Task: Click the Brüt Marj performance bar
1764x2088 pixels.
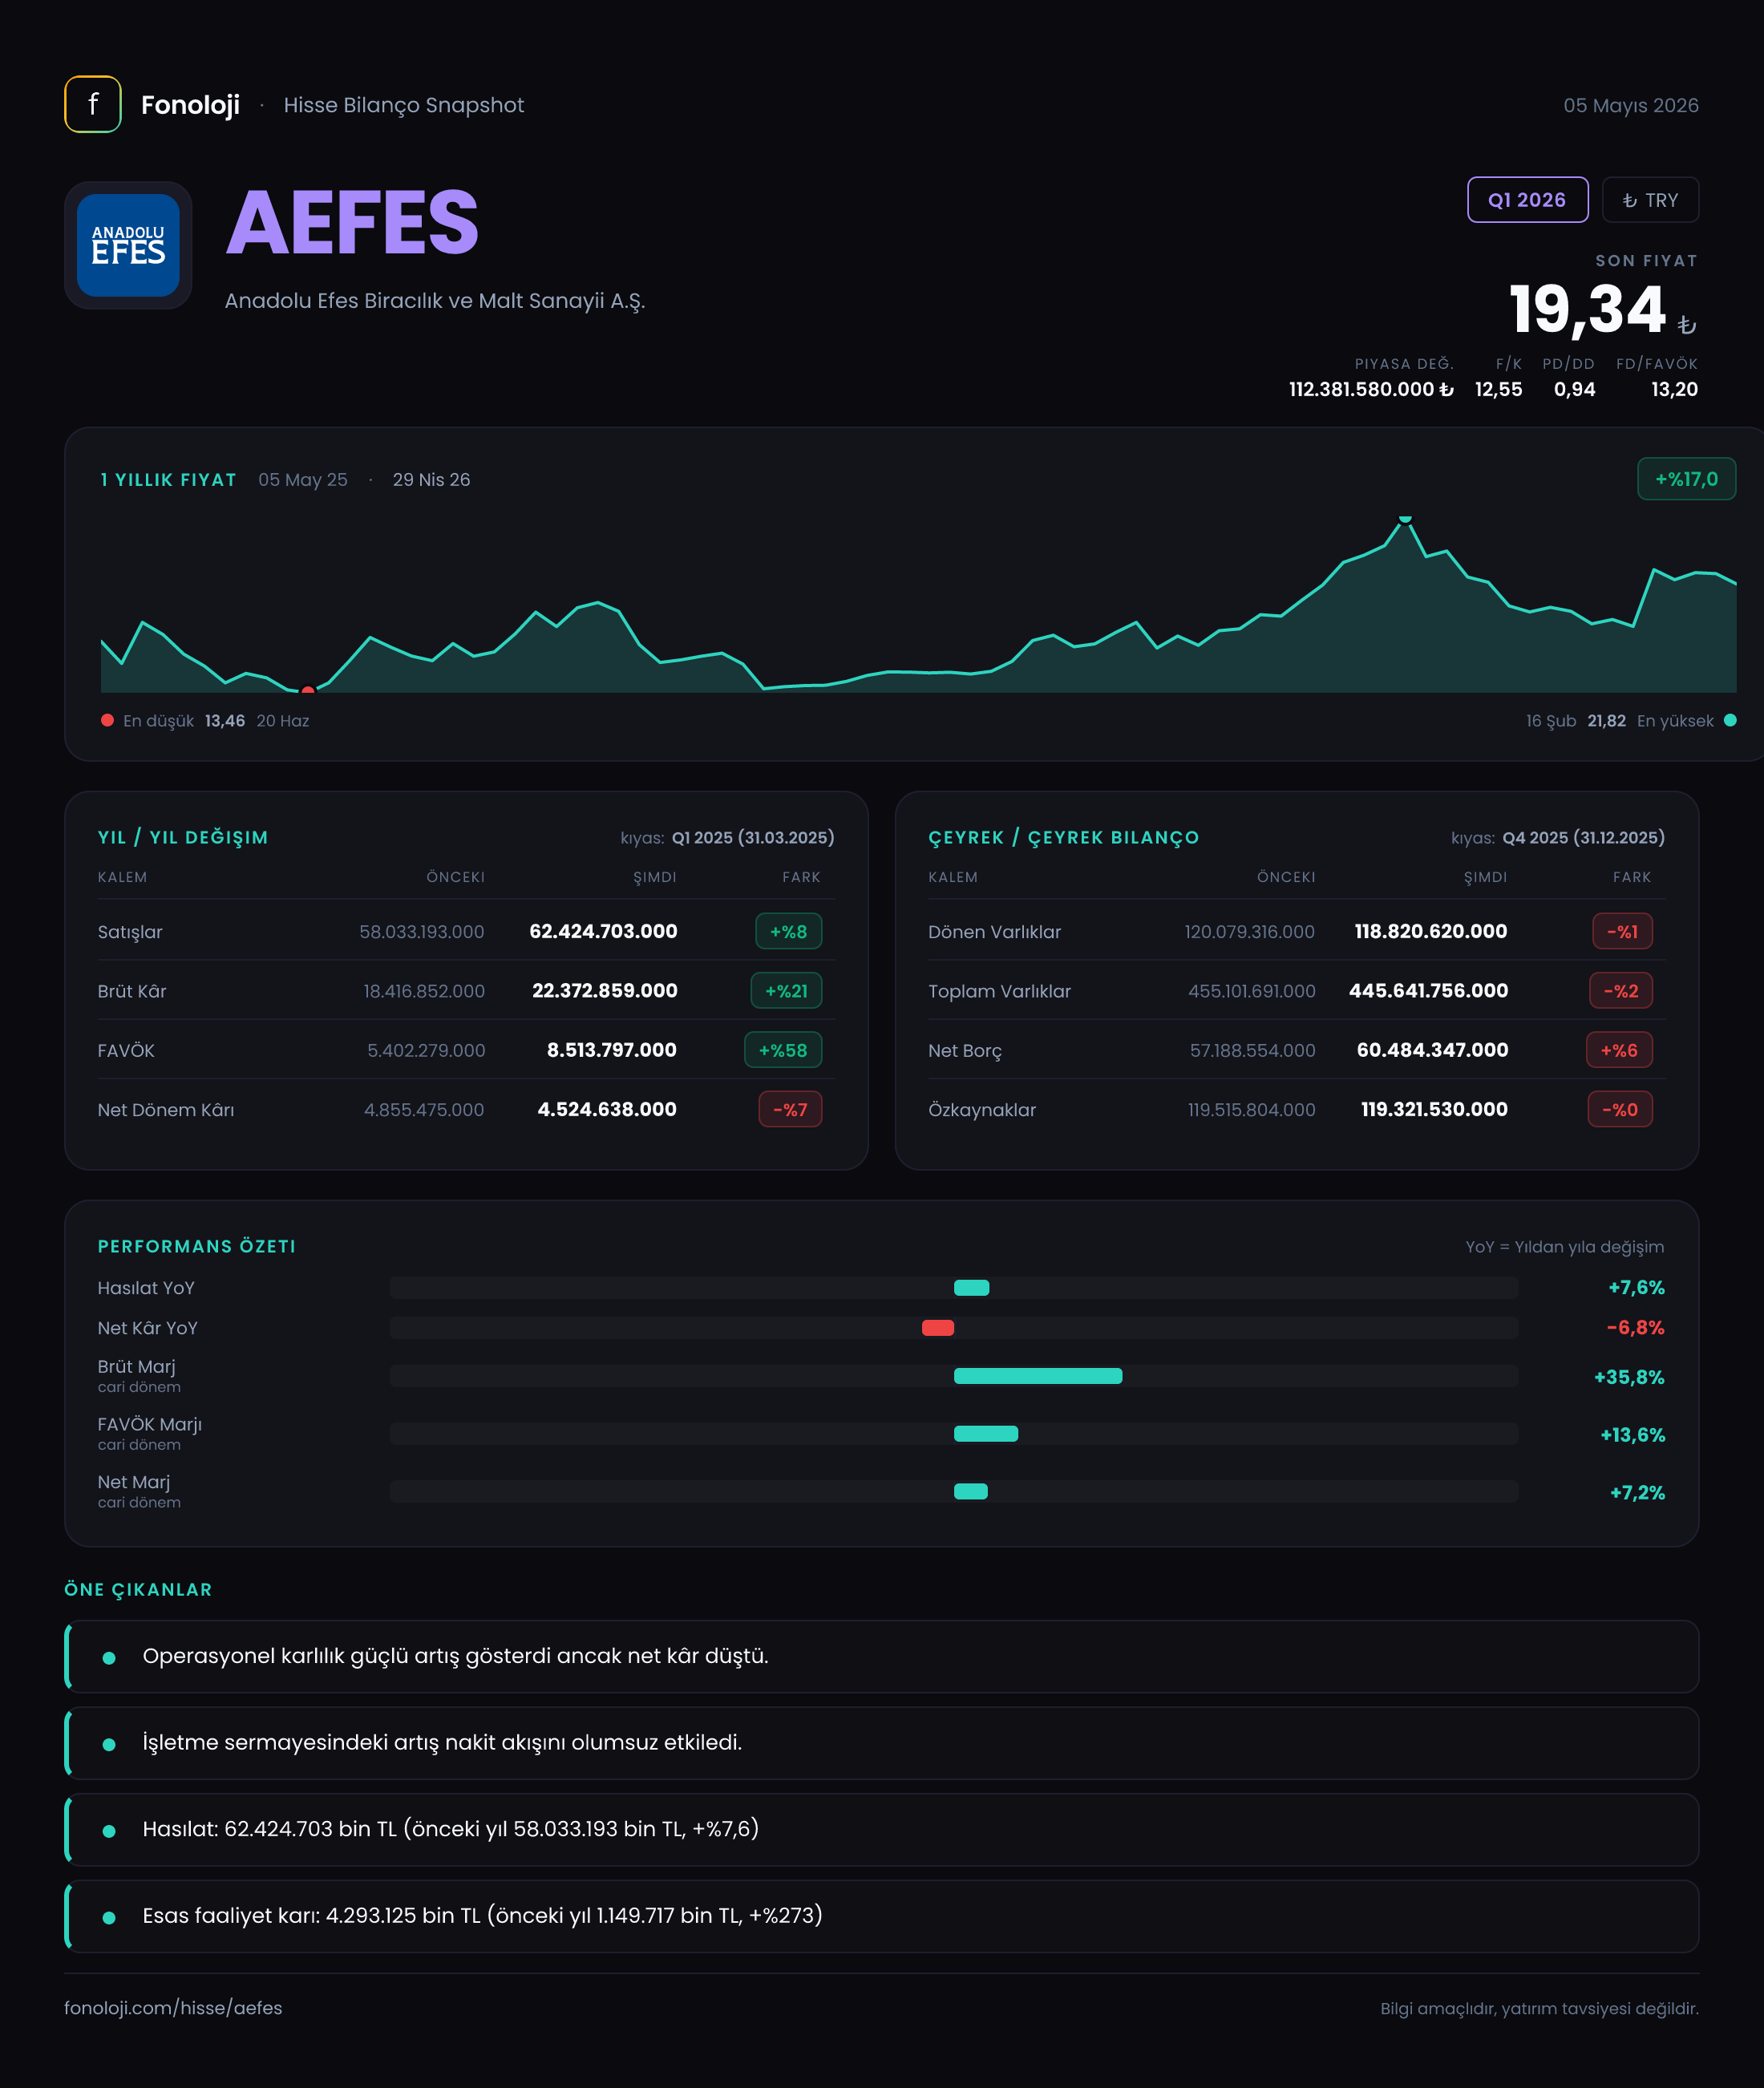Action: [1038, 1376]
